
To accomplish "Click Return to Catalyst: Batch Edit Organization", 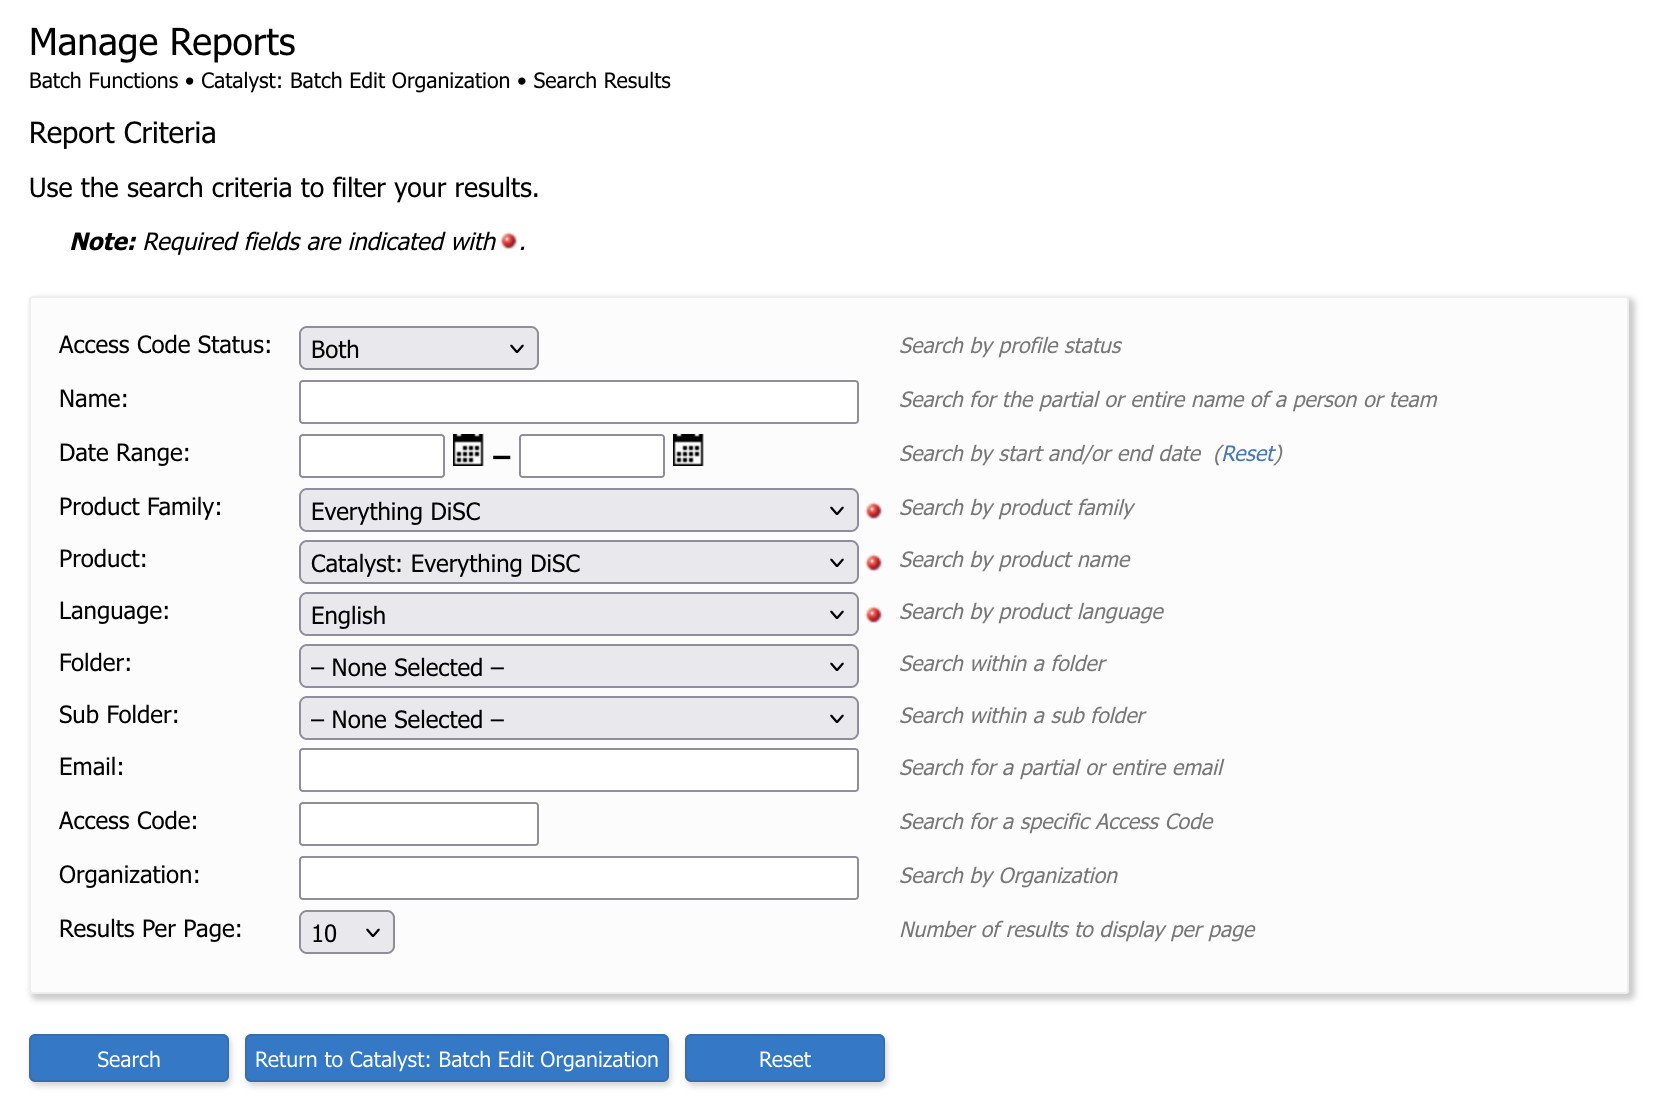I will click(457, 1058).
